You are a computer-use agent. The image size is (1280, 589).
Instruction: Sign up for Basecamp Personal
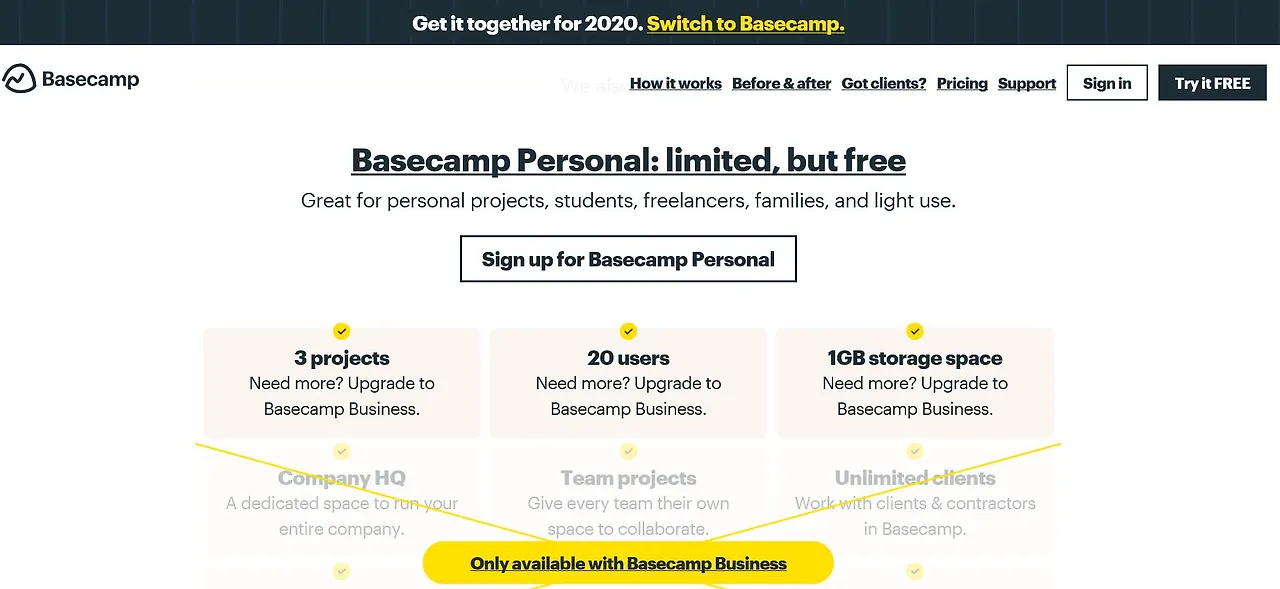click(628, 259)
